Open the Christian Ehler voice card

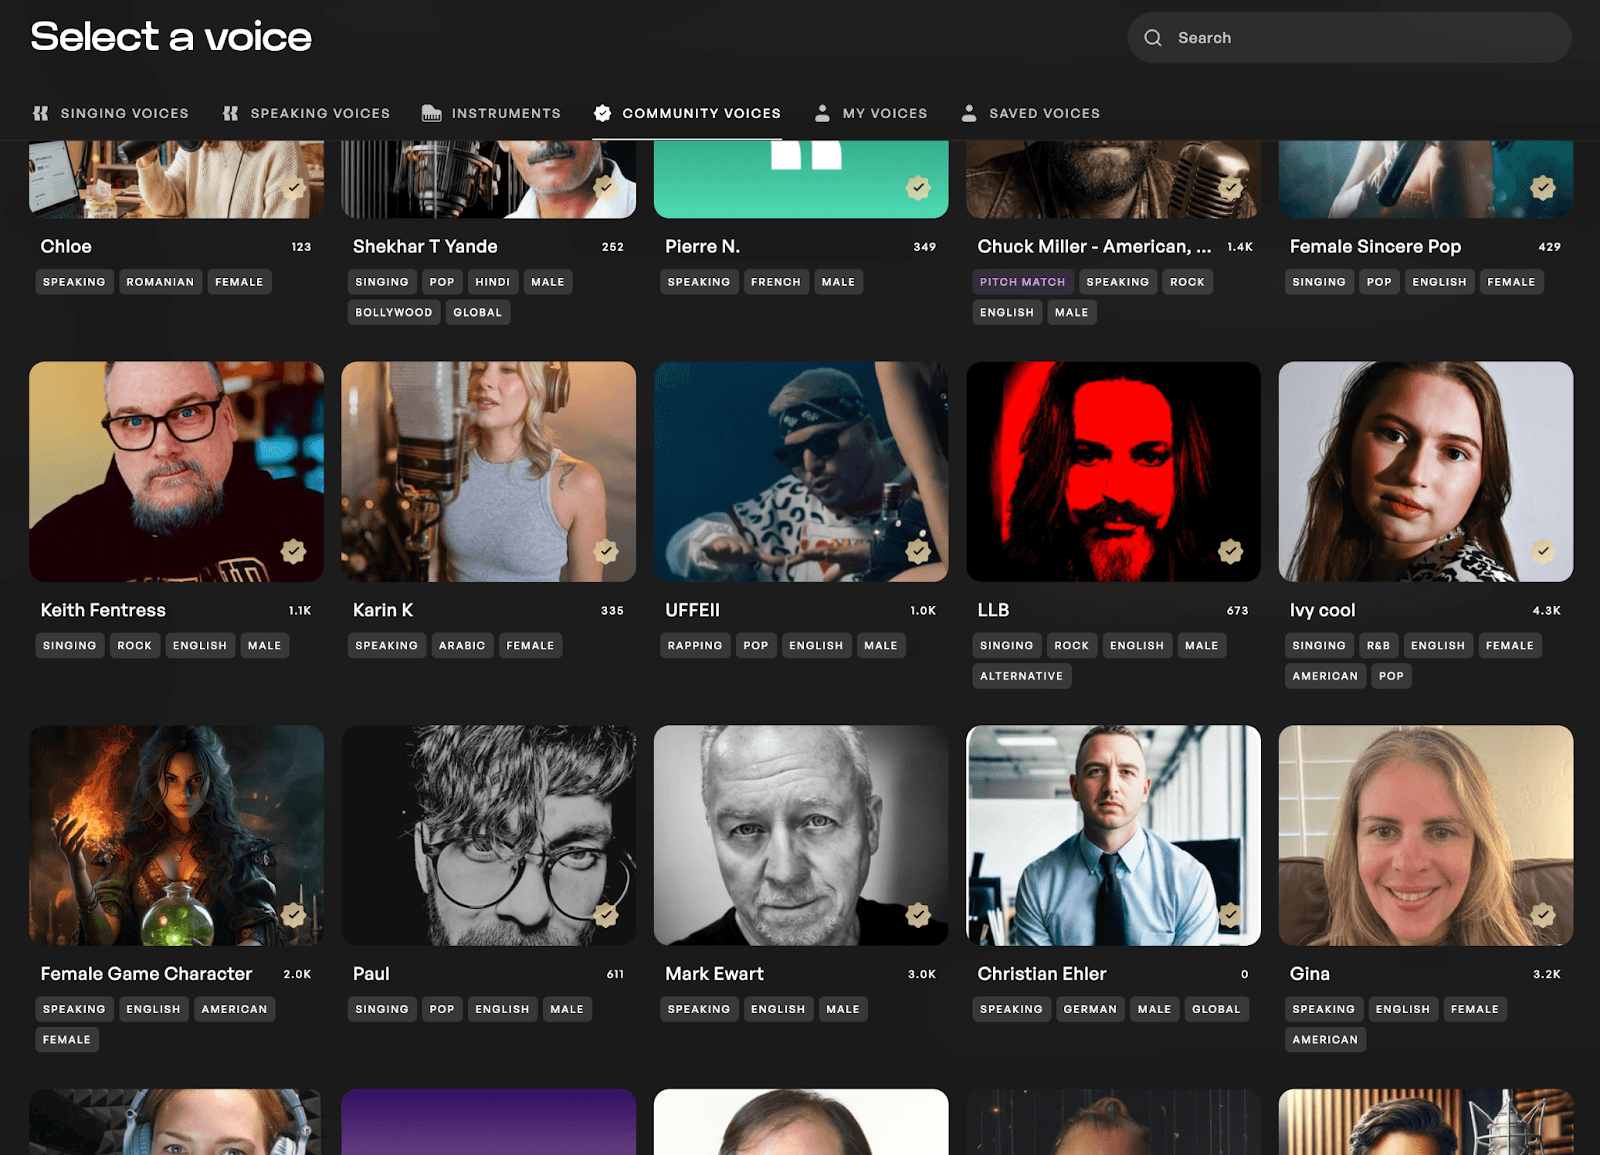tap(1112, 837)
